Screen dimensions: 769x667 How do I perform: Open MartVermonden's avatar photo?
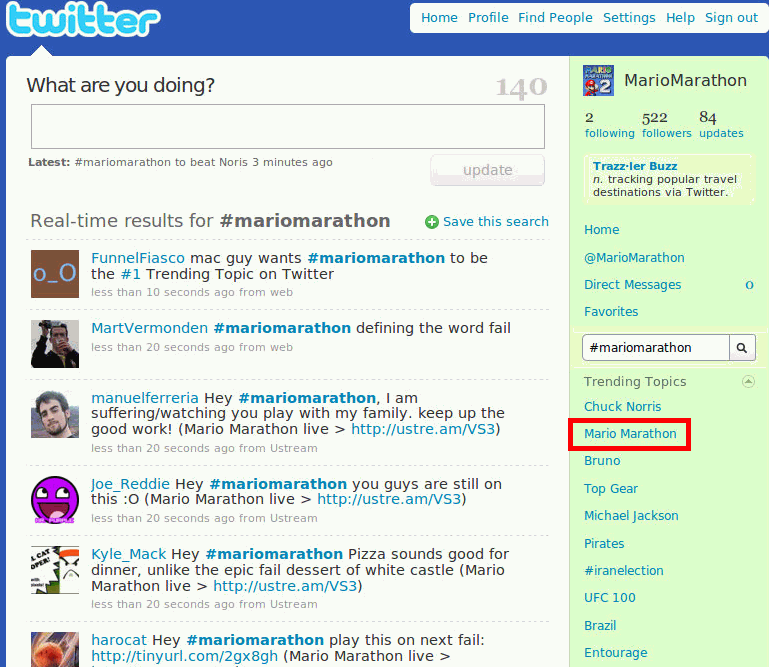[x=55, y=344]
